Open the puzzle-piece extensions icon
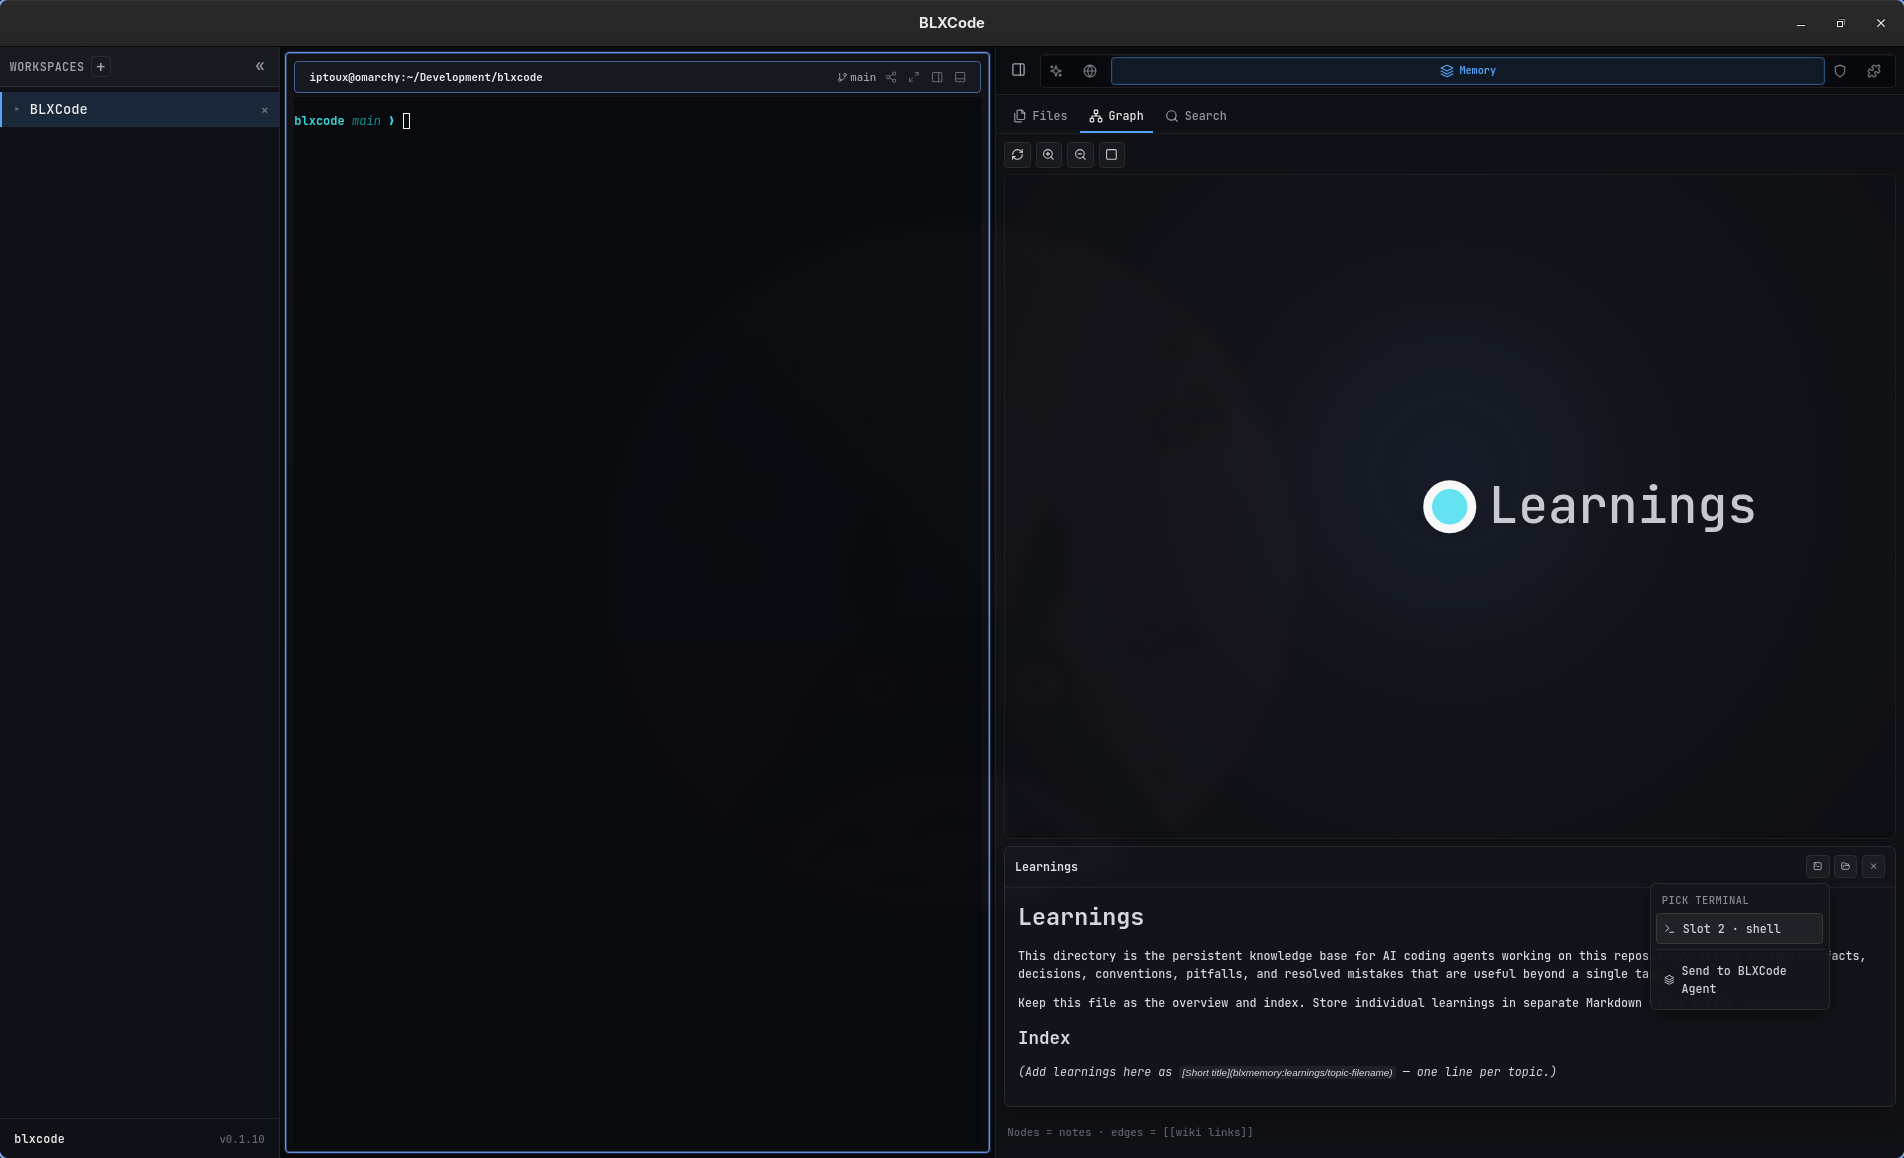The width and height of the screenshot is (1904, 1158). click(1874, 71)
